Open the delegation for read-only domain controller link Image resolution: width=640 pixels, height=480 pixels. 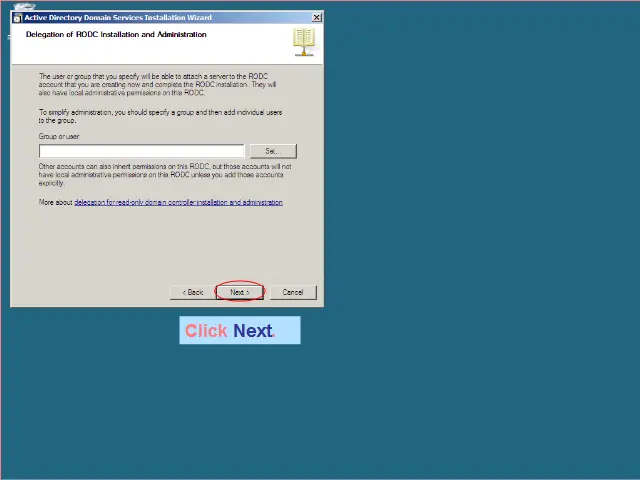(x=178, y=202)
